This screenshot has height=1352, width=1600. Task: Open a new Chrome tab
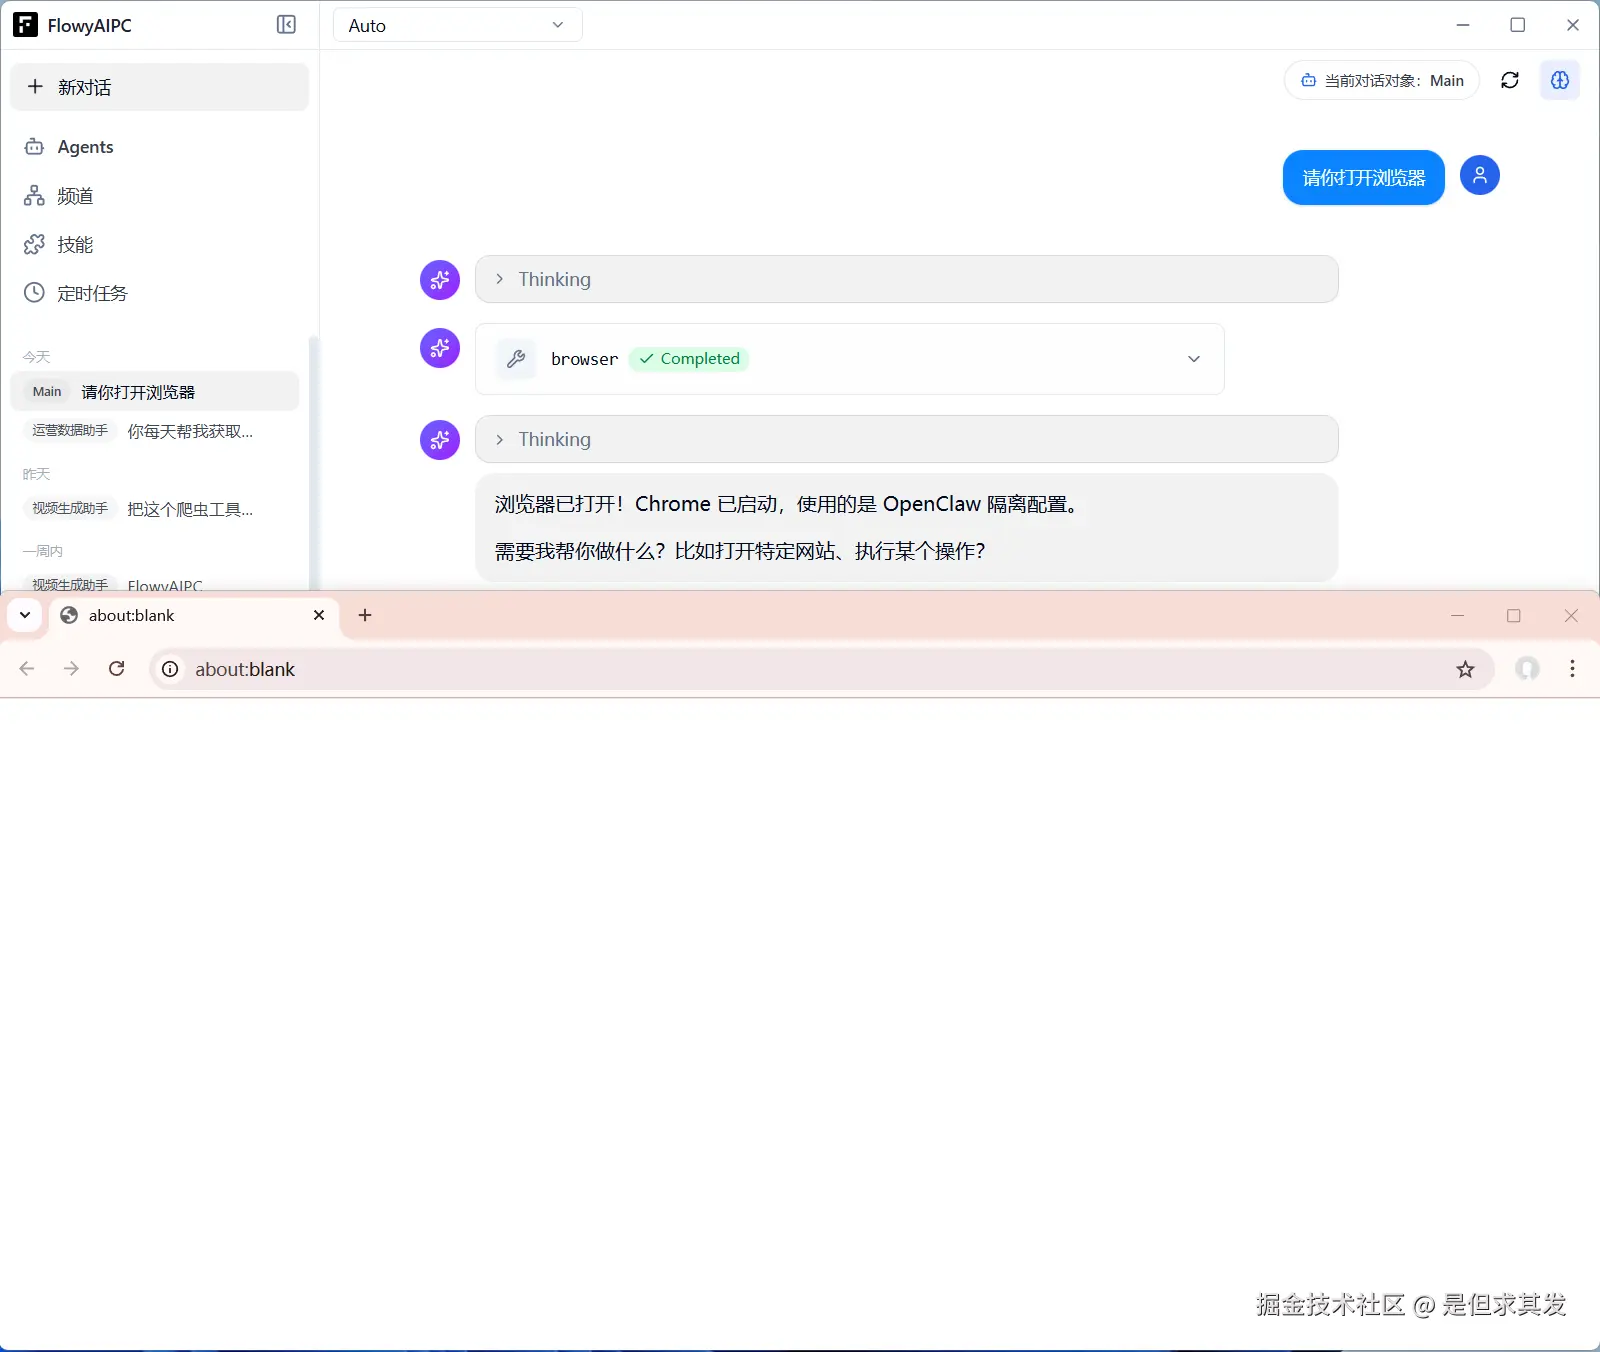coord(365,615)
